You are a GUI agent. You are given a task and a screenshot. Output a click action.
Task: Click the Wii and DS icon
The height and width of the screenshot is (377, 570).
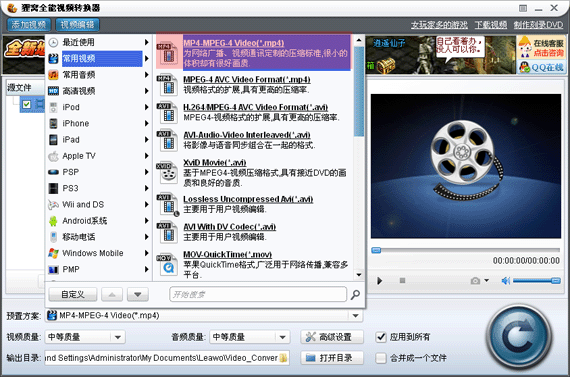pyautogui.click(x=53, y=205)
